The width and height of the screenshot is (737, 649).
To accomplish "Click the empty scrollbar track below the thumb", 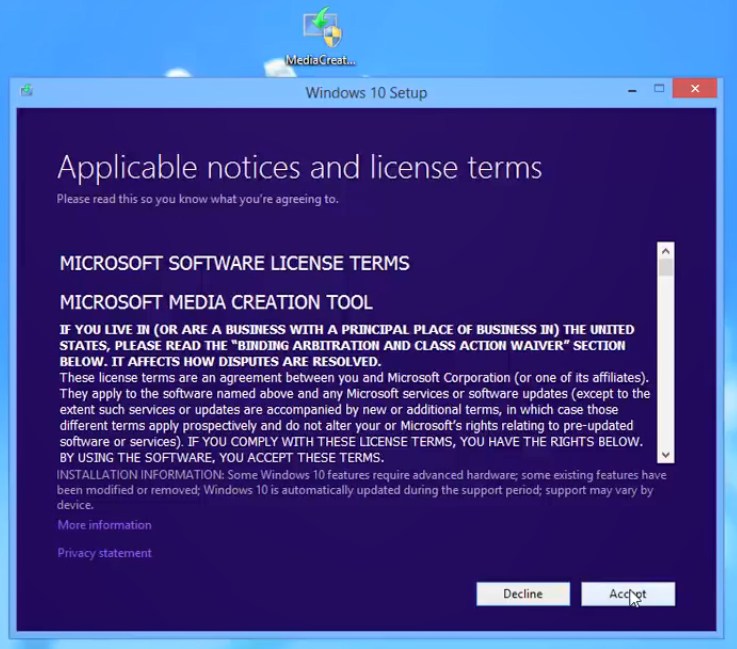I will (666, 370).
